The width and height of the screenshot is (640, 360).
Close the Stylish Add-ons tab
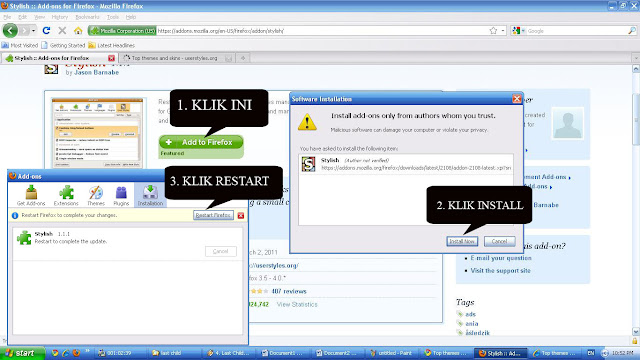pos(111,58)
